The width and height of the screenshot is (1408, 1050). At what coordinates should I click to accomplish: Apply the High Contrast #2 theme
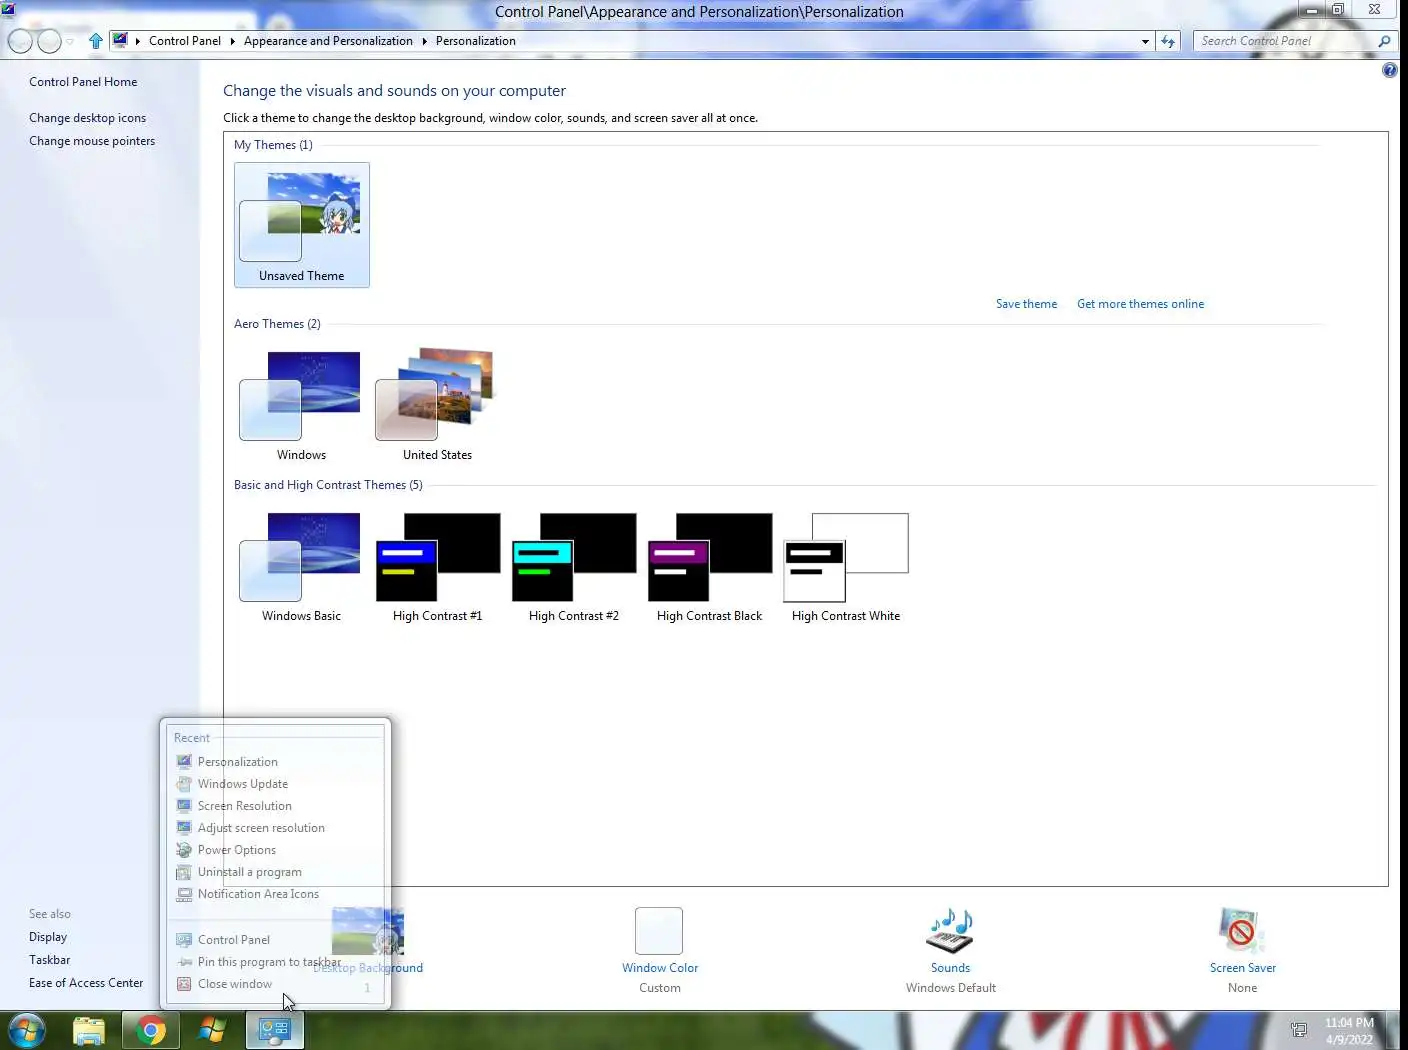tap(573, 567)
